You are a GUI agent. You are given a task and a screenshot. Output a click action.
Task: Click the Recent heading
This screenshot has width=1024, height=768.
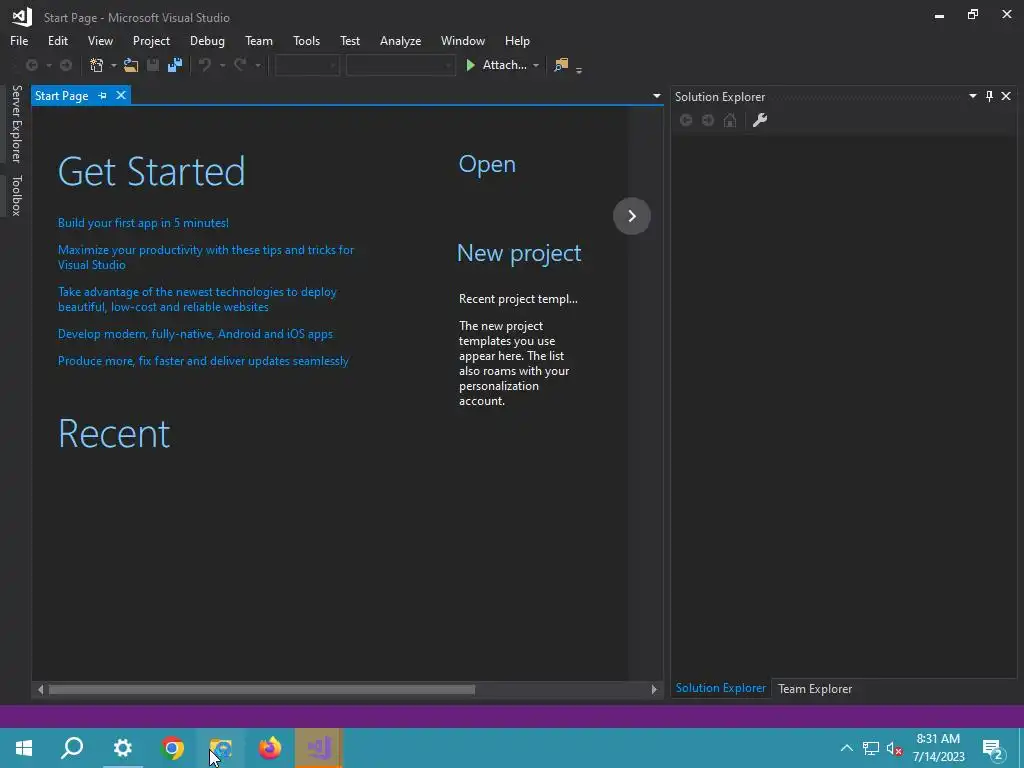114,434
